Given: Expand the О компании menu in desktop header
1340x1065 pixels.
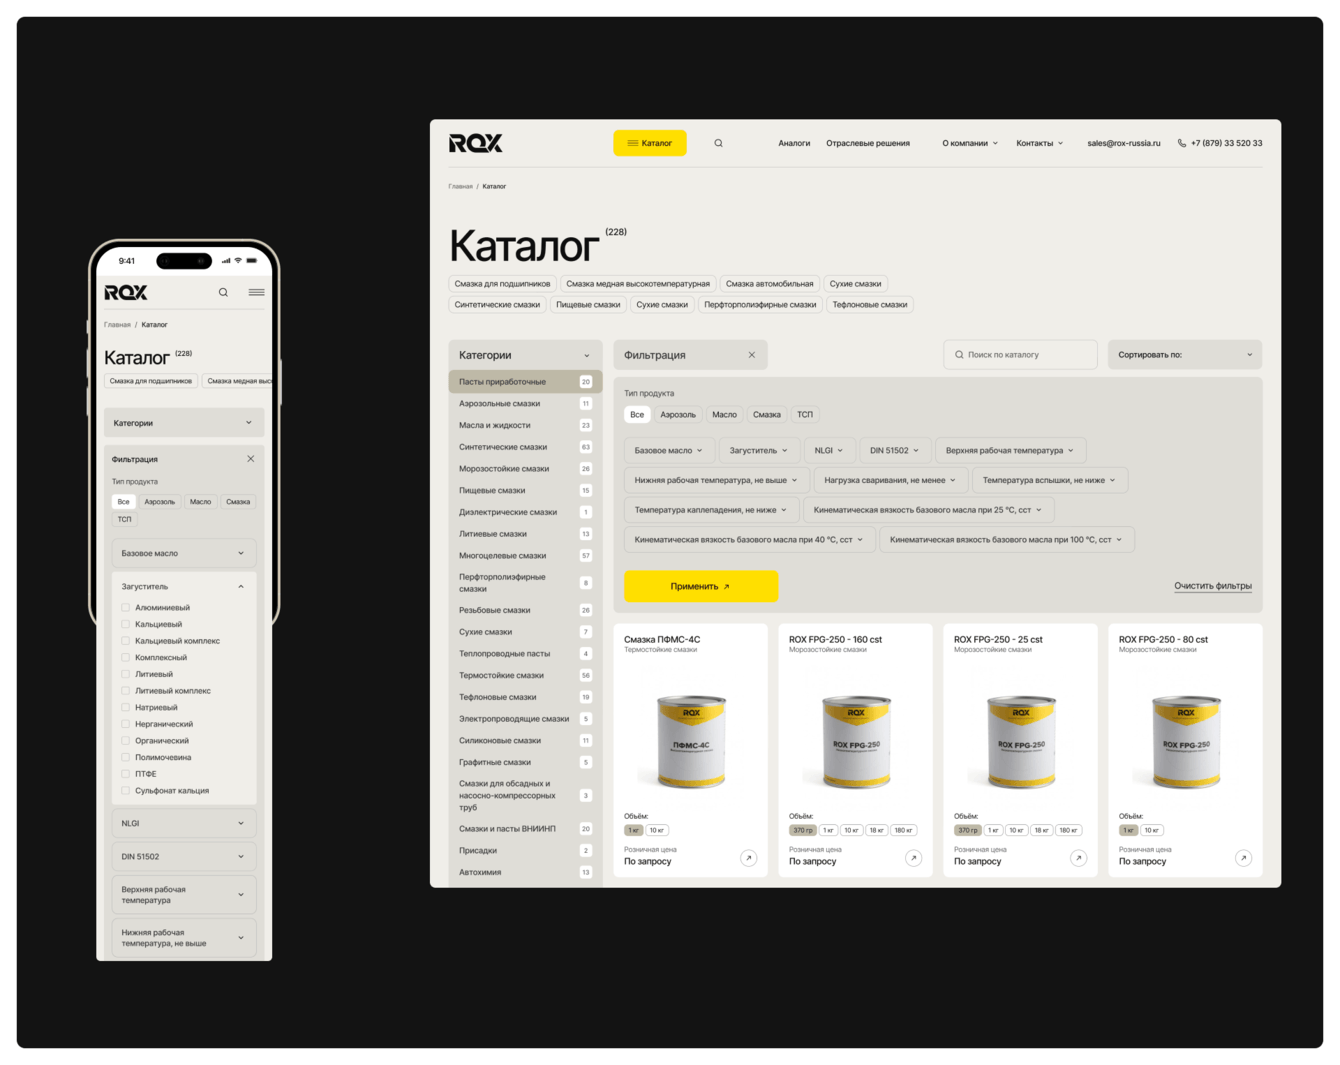Looking at the screenshot, I should click(x=970, y=143).
